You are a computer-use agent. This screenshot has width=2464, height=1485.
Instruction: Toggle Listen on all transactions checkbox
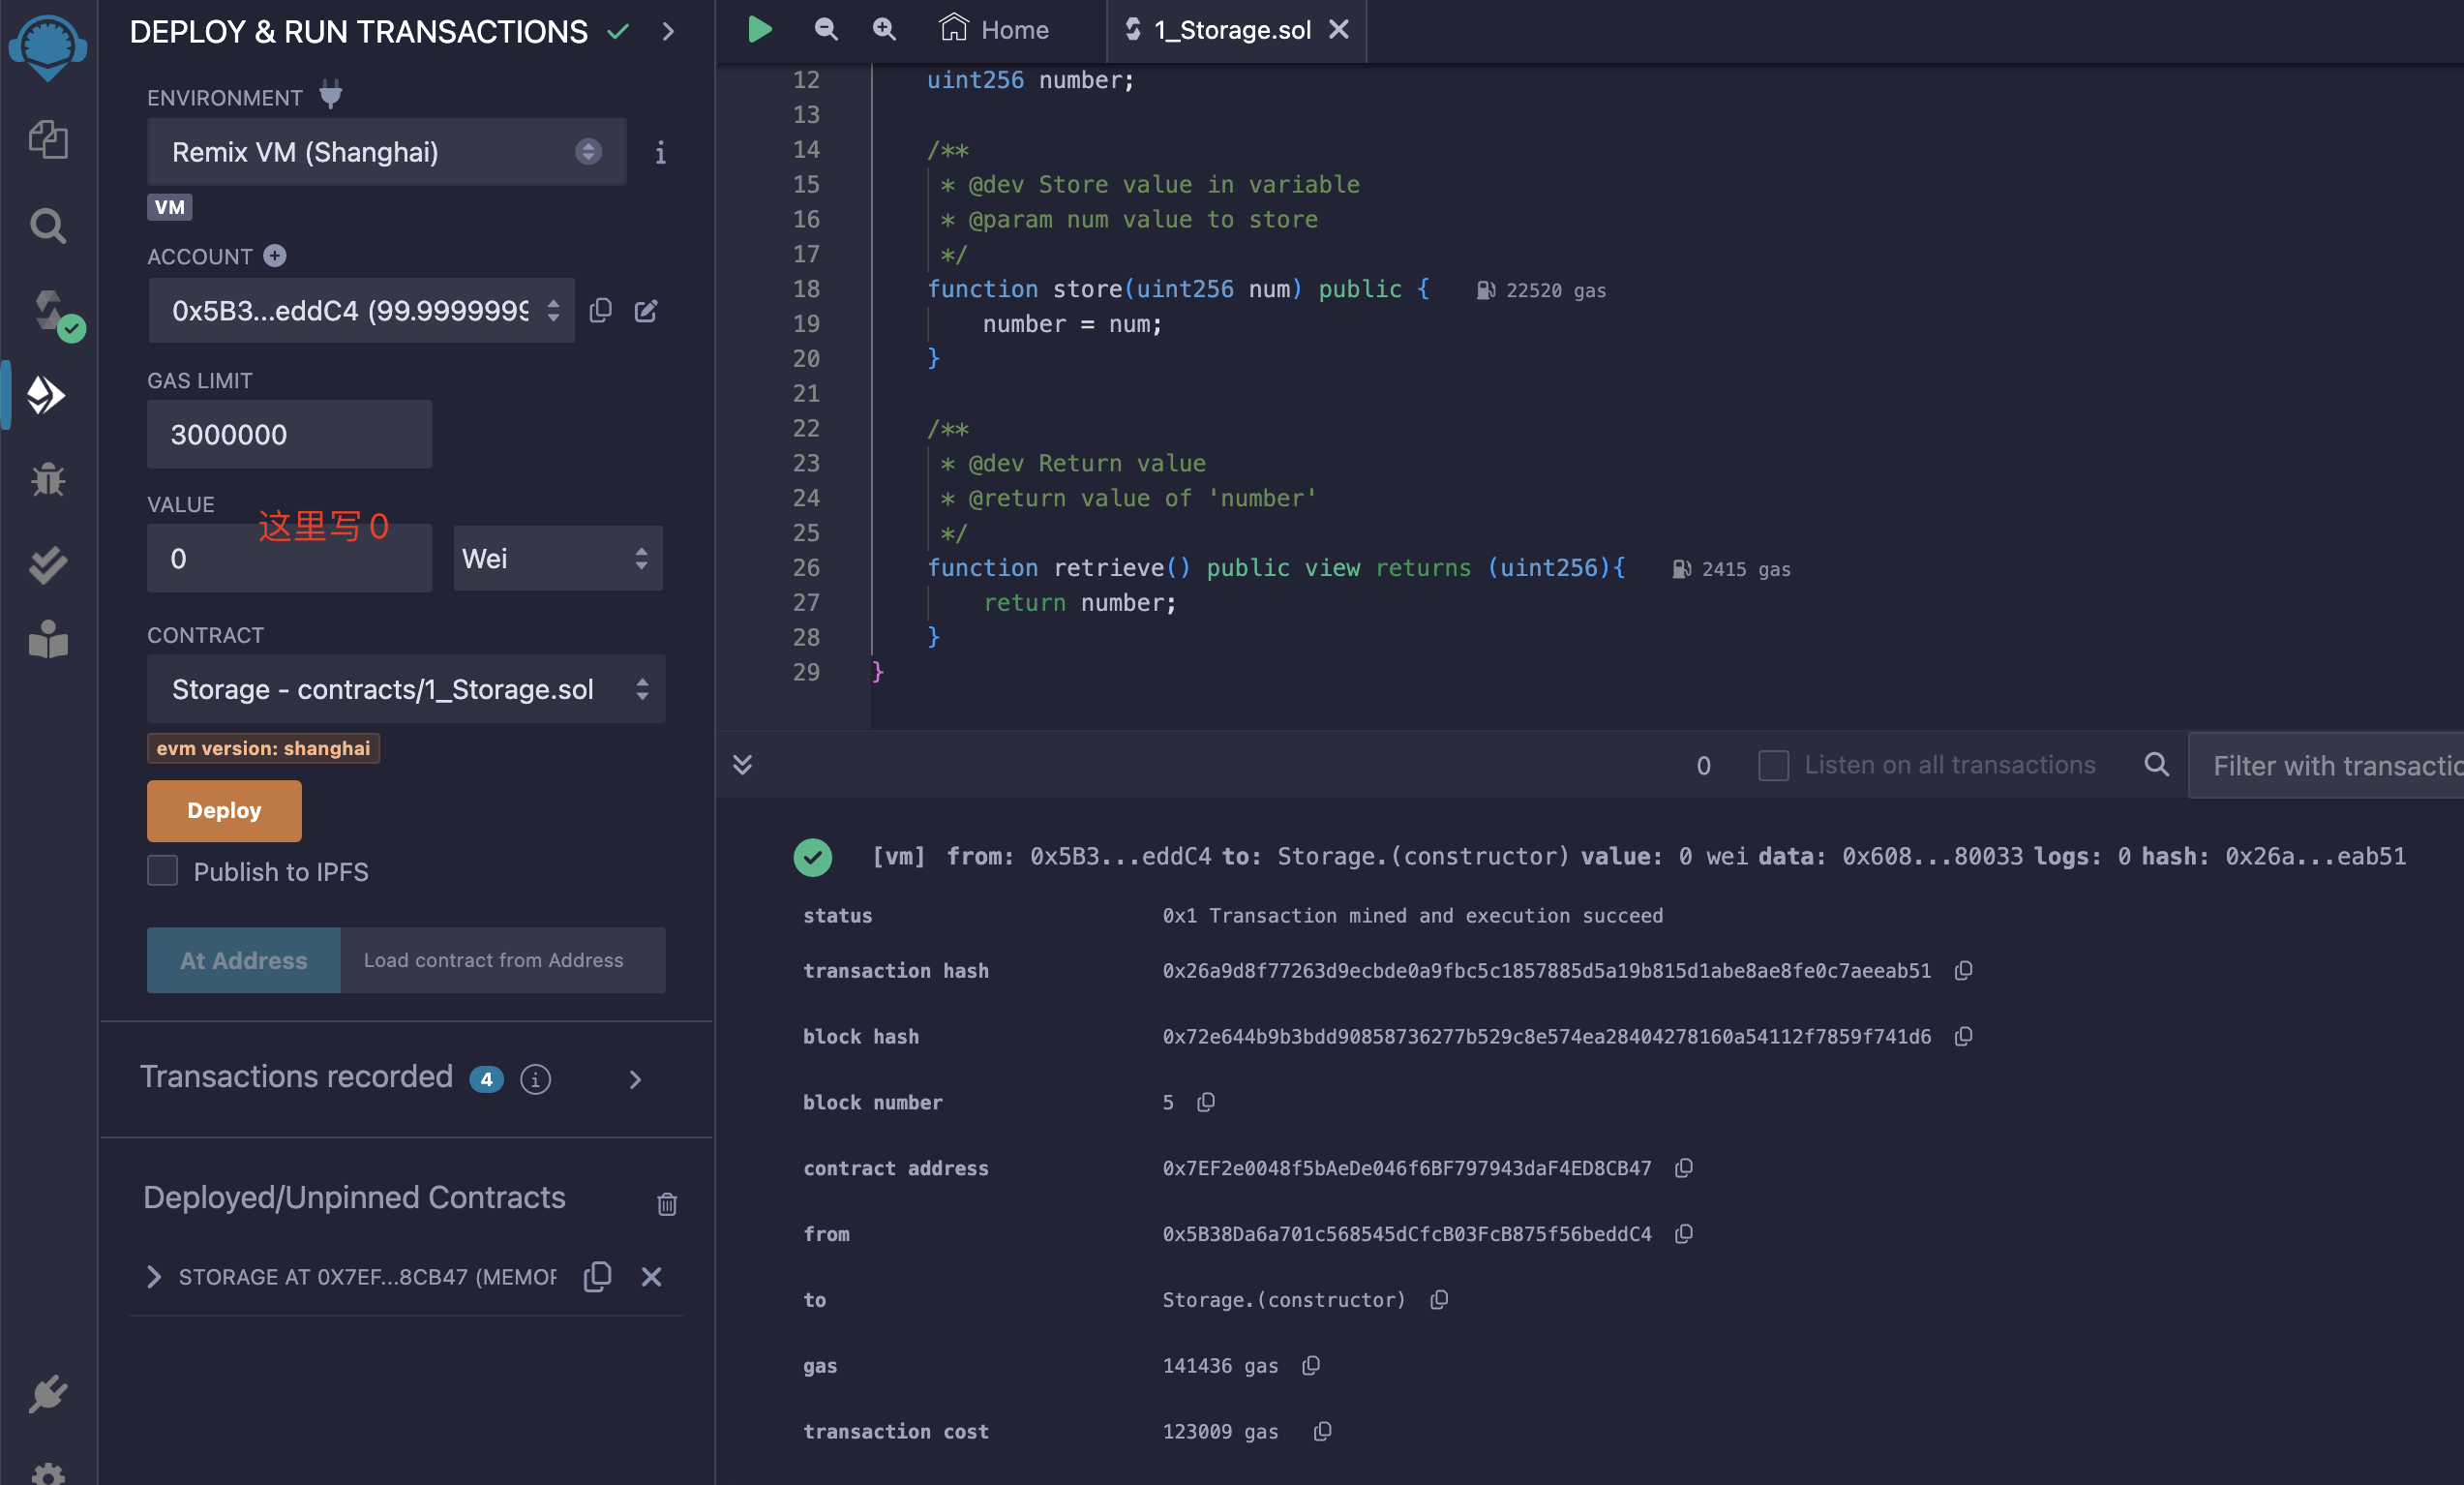click(1773, 766)
